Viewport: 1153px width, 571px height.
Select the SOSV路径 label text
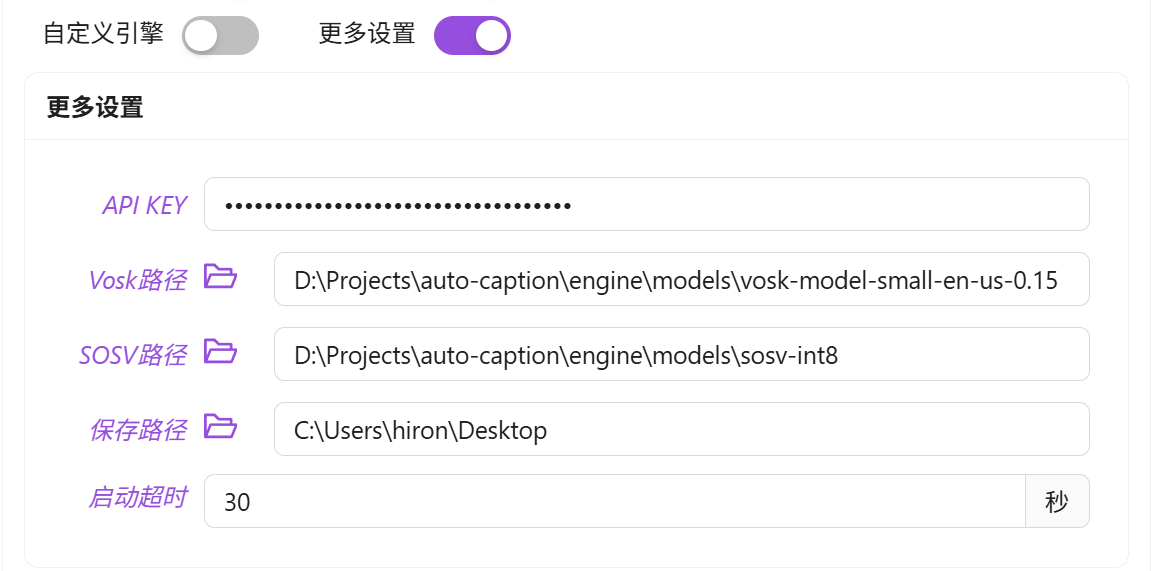(x=132, y=355)
